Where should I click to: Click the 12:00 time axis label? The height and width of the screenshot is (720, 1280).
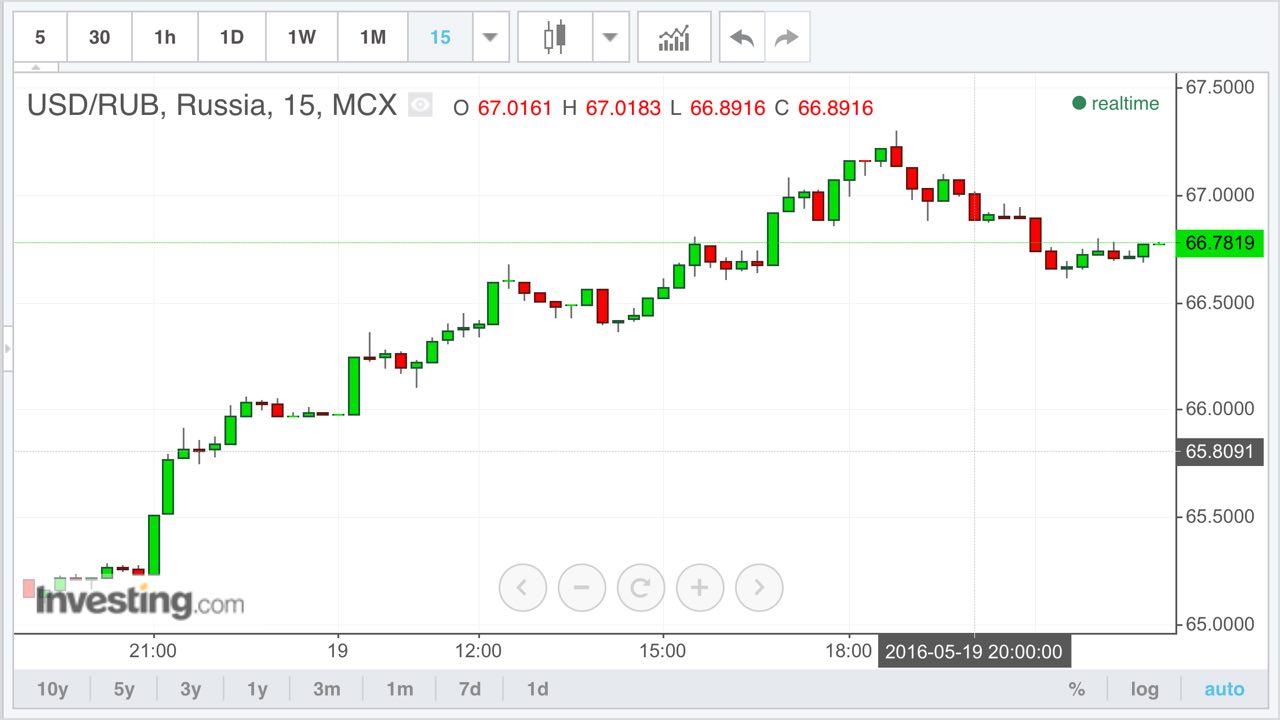pos(478,651)
